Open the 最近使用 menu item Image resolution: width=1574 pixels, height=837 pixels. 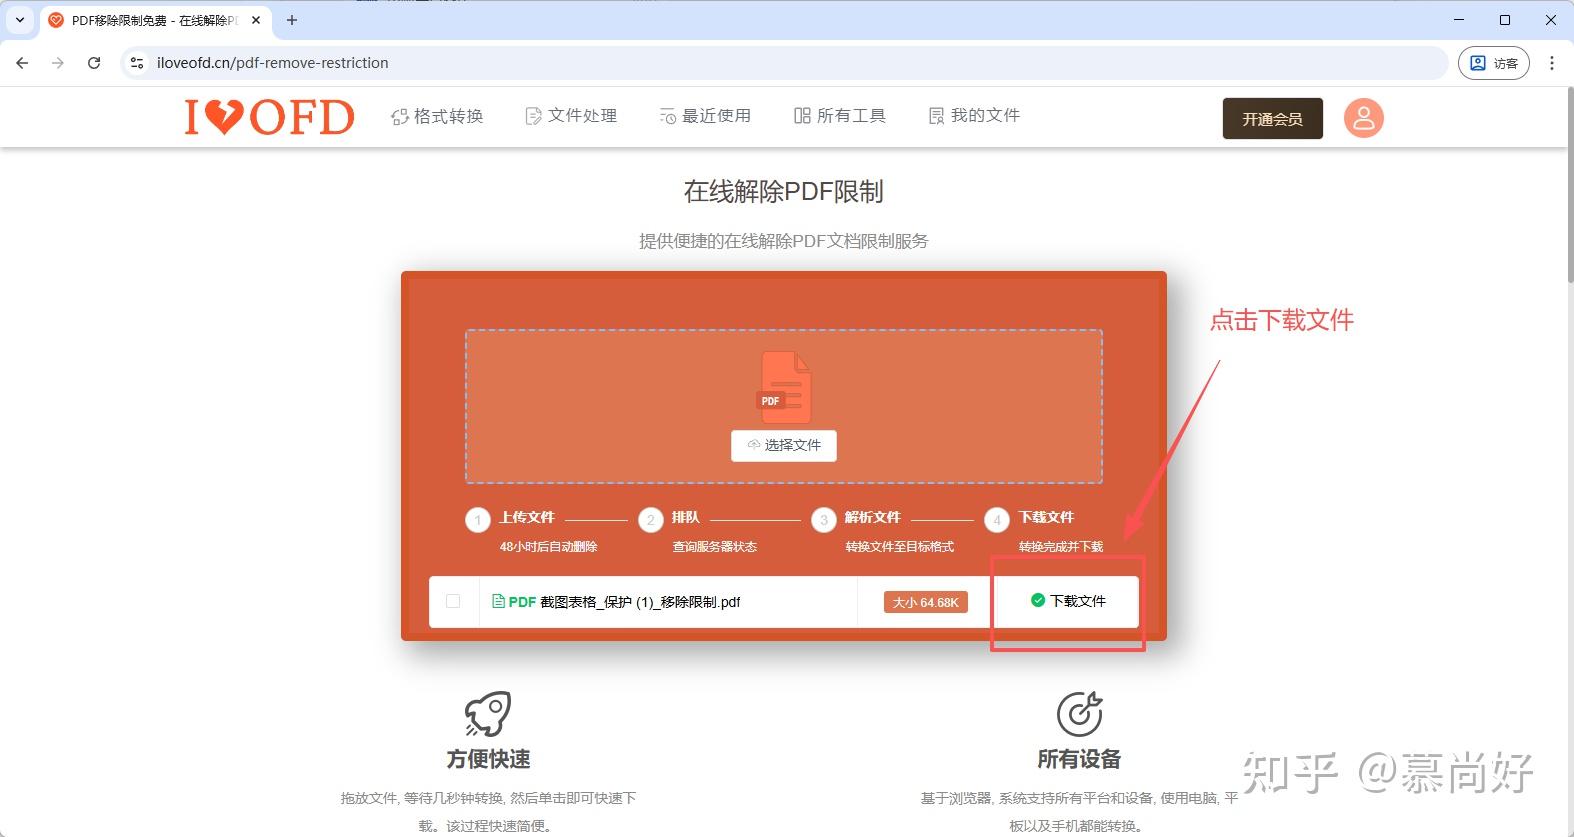[705, 116]
